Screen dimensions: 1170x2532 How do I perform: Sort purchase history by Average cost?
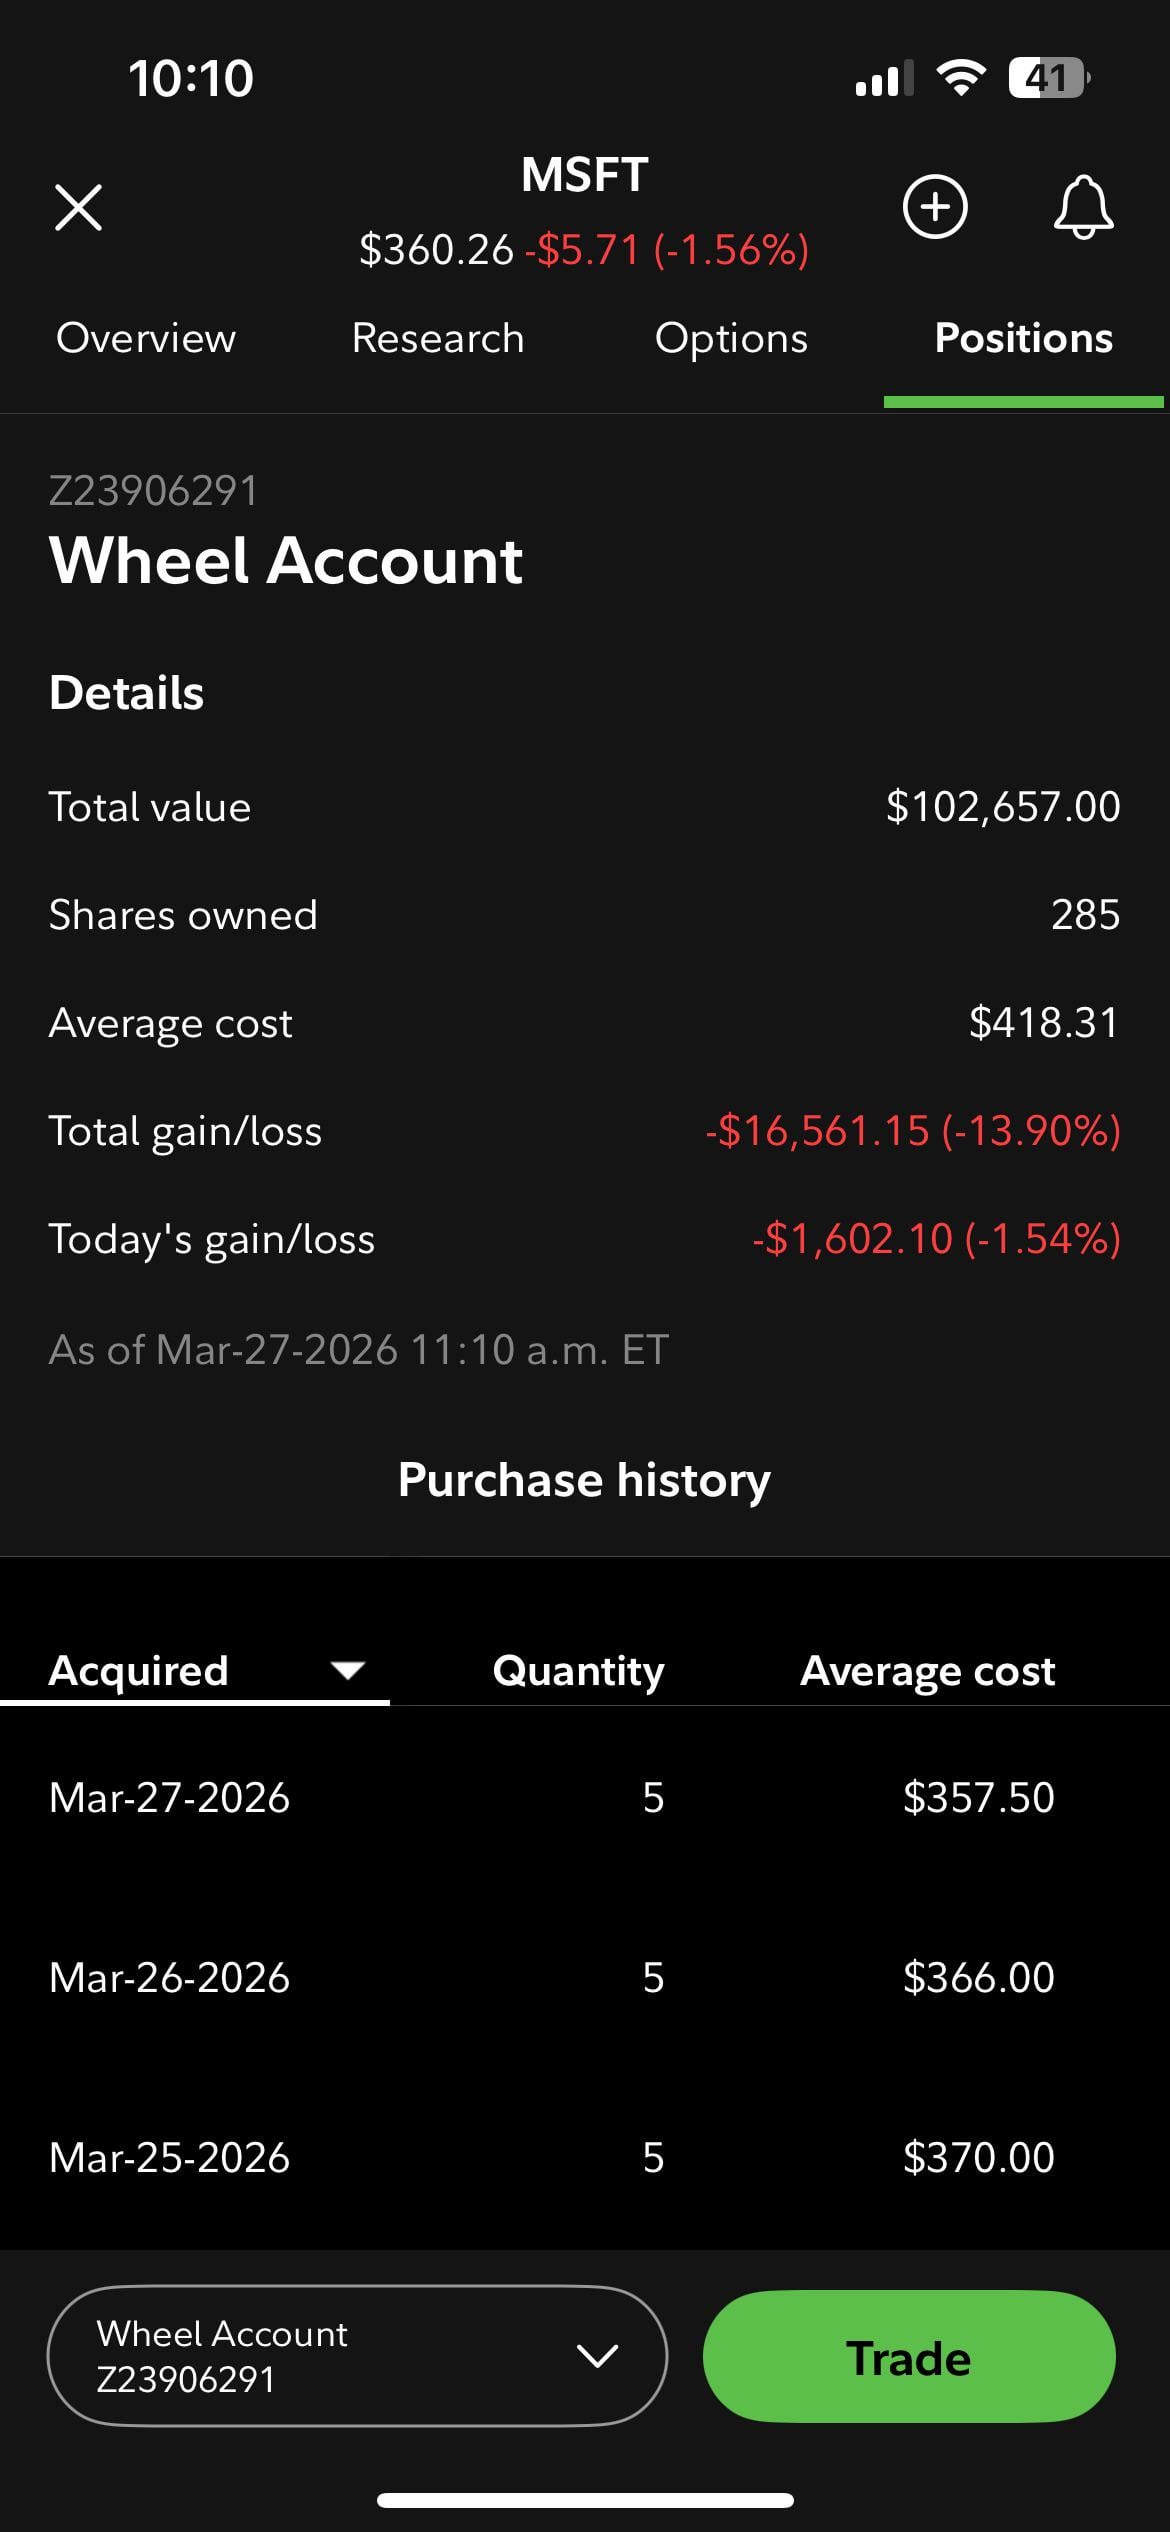pos(927,1670)
